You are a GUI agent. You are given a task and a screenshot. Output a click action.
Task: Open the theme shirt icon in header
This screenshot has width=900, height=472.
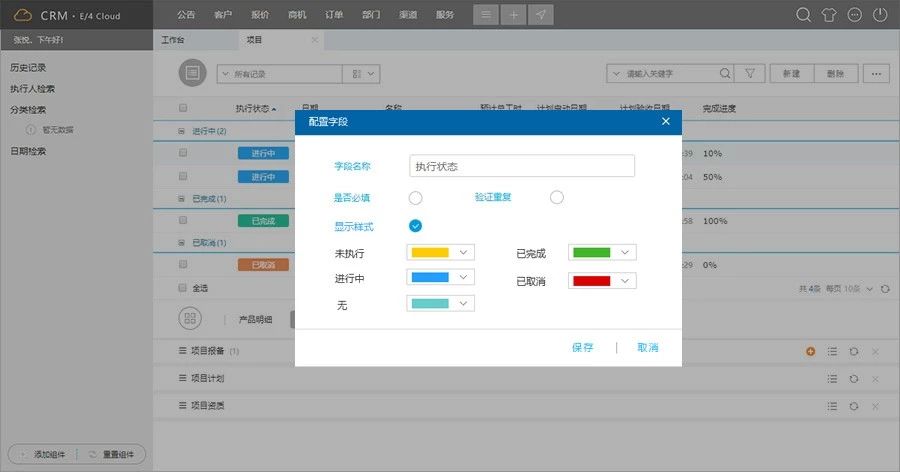828,15
